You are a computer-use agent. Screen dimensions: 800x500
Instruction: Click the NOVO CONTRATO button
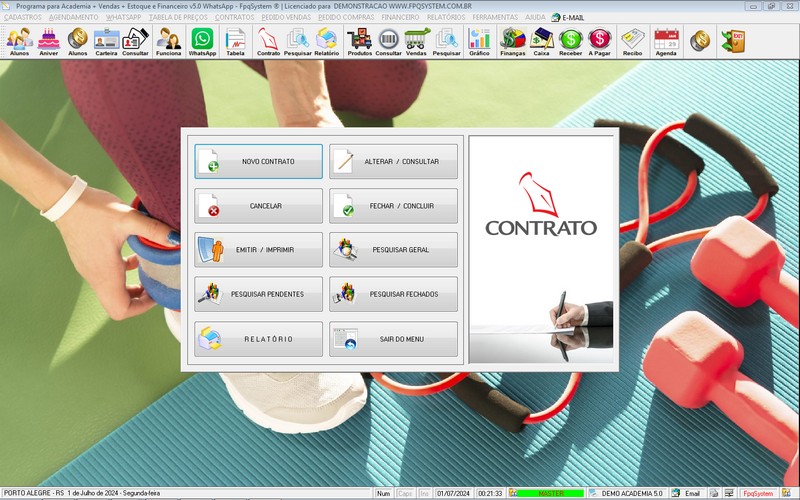coord(259,161)
